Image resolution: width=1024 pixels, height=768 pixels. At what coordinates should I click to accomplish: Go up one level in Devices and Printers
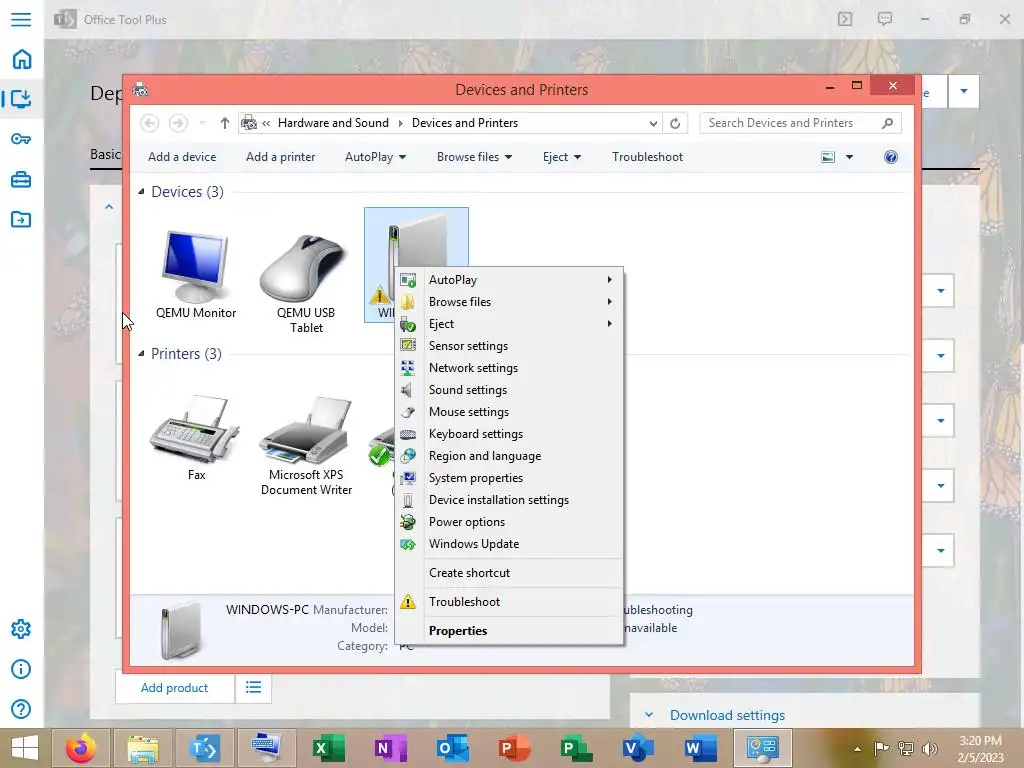[225, 123]
